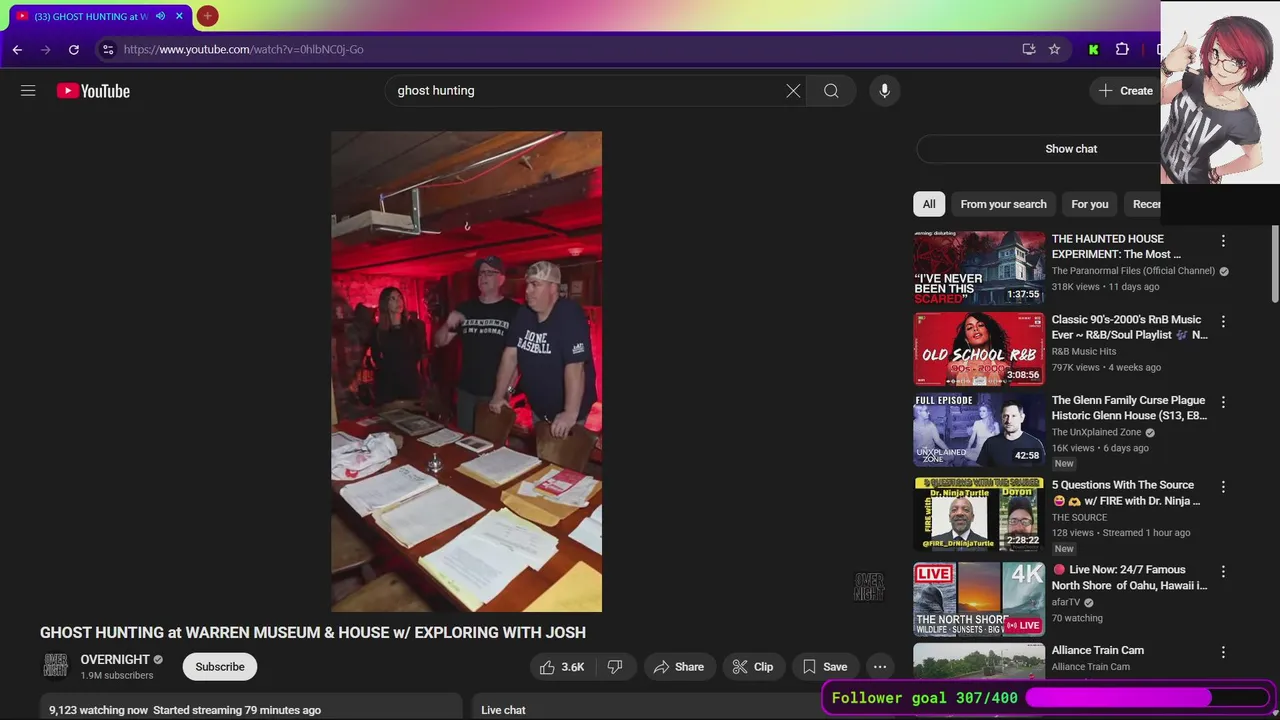Open options for Glenn Family Curse video
Viewport: 1280px width, 720px height.
pos(1222,403)
